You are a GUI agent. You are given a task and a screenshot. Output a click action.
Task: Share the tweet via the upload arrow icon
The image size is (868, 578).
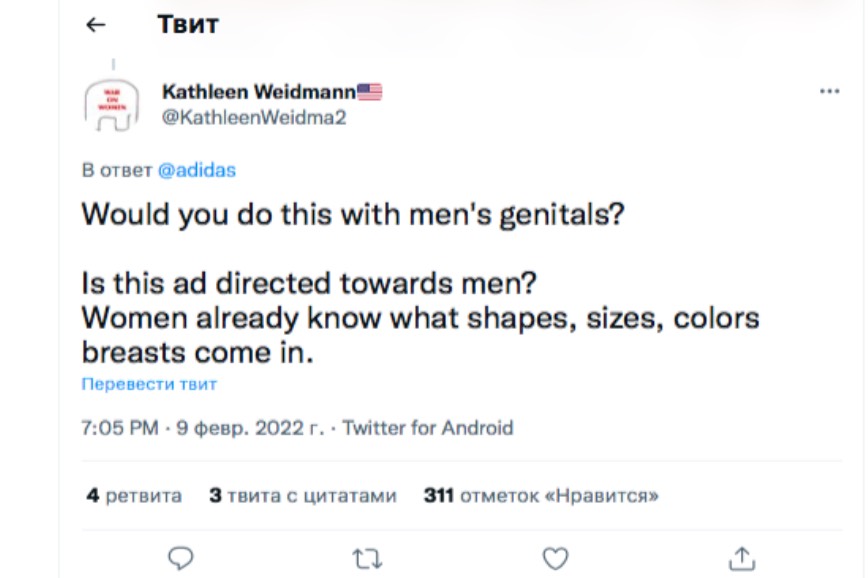(x=742, y=558)
